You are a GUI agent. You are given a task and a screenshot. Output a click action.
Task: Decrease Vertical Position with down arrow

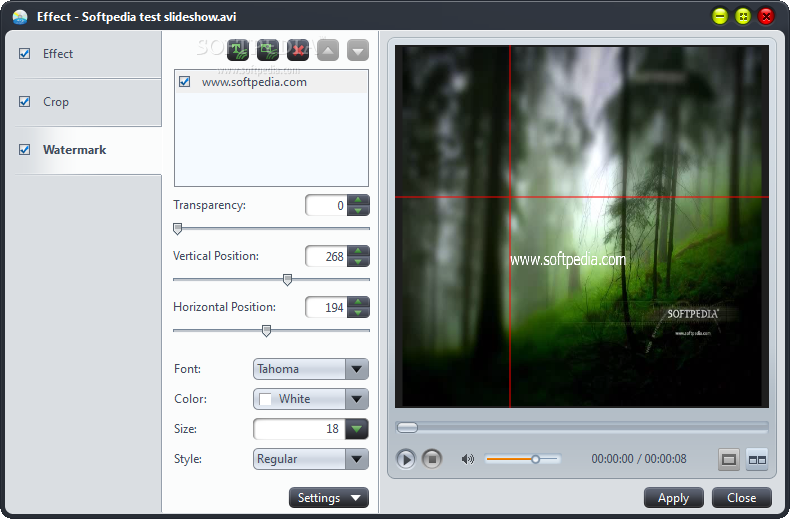pyautogui.click(x=358, y=262)
